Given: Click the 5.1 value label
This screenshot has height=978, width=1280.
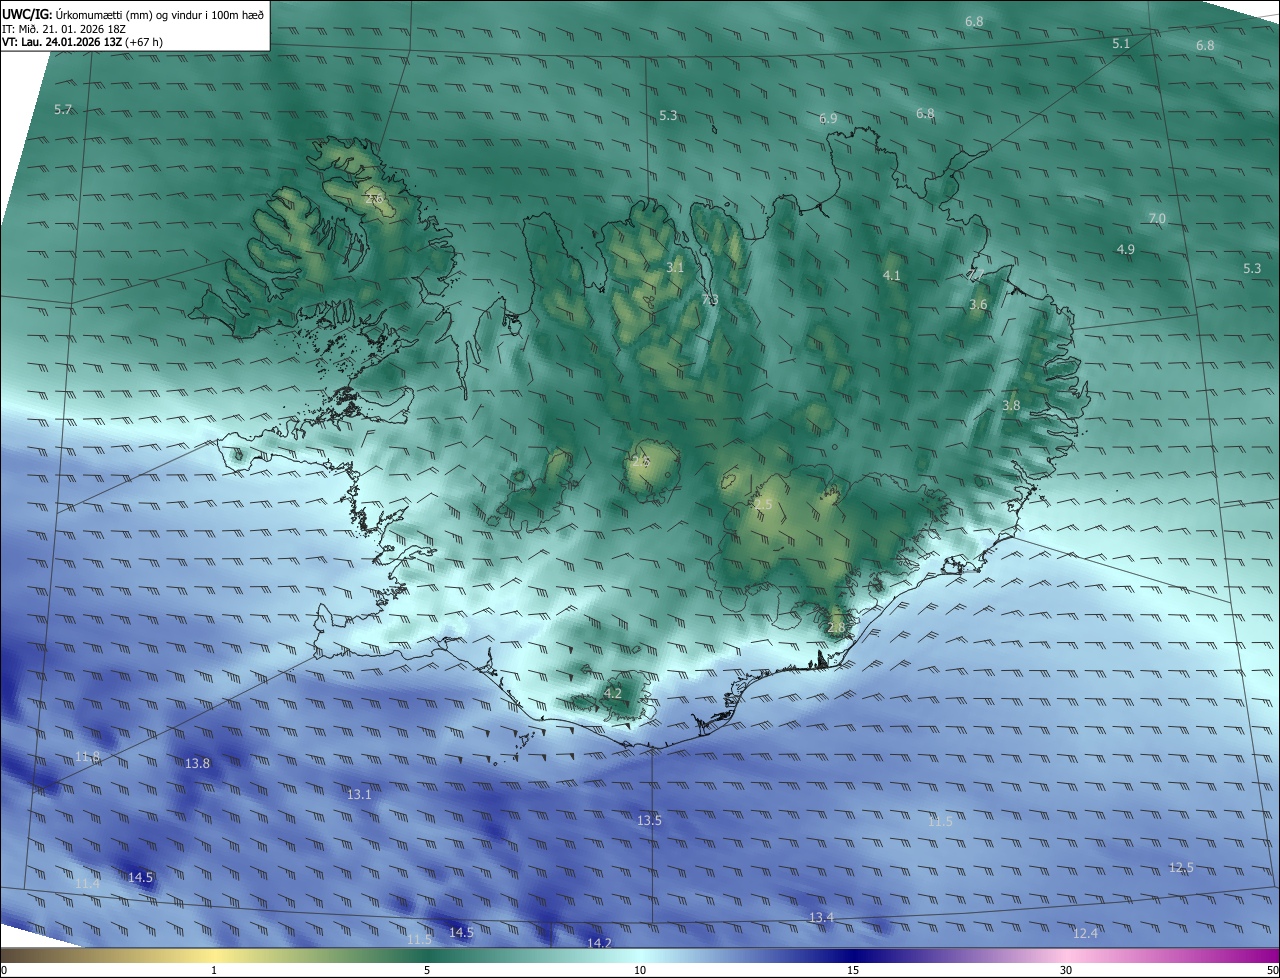Looking at the screenshot, I should pos(1121,43).
